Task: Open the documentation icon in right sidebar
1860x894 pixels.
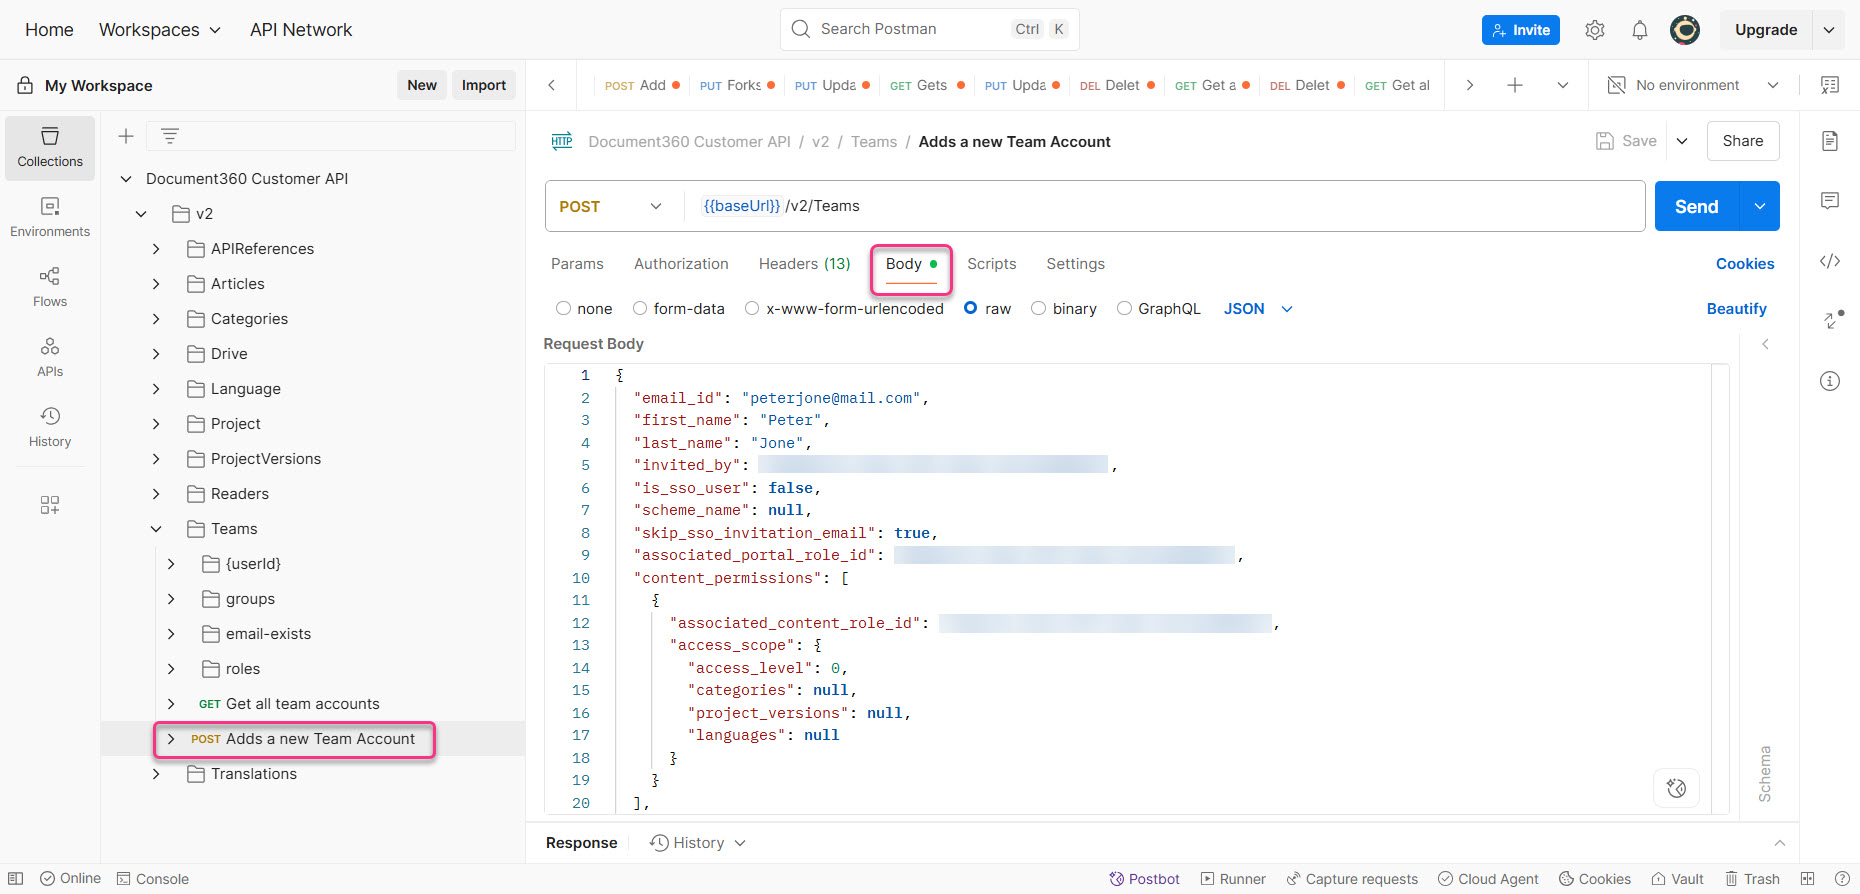Action: 1830,141
